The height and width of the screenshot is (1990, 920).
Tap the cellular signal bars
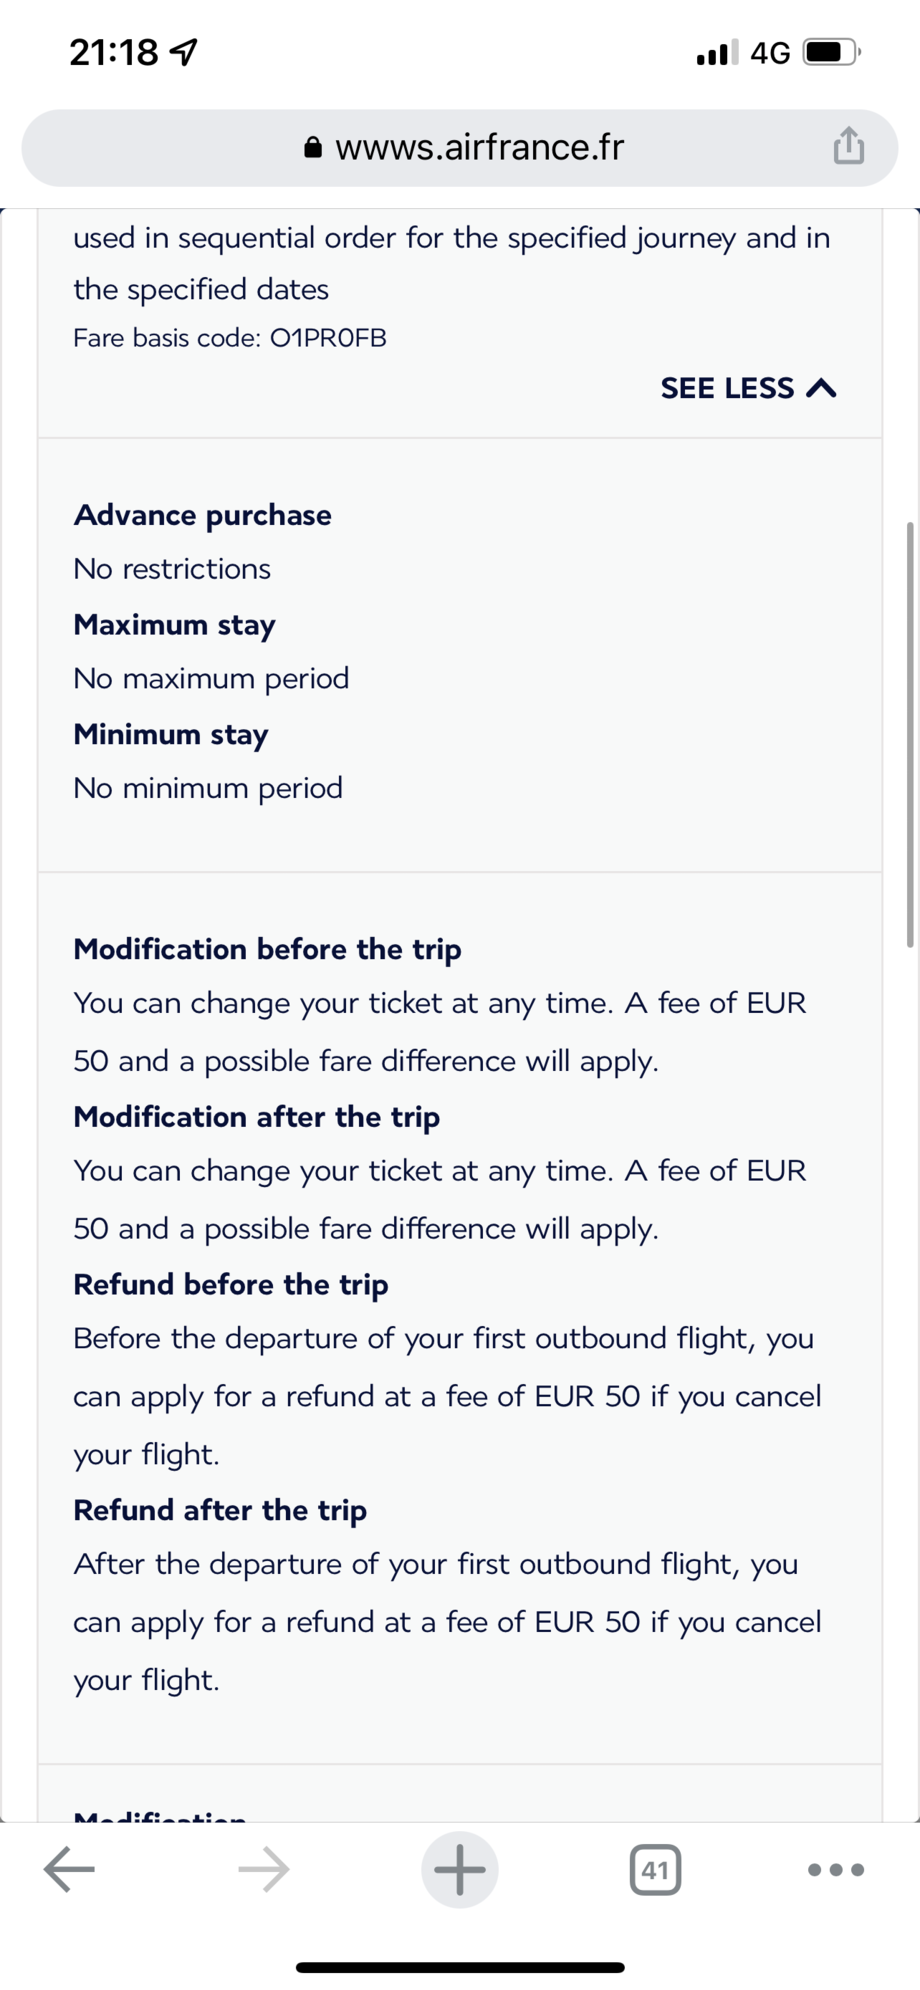click(717, 52)
